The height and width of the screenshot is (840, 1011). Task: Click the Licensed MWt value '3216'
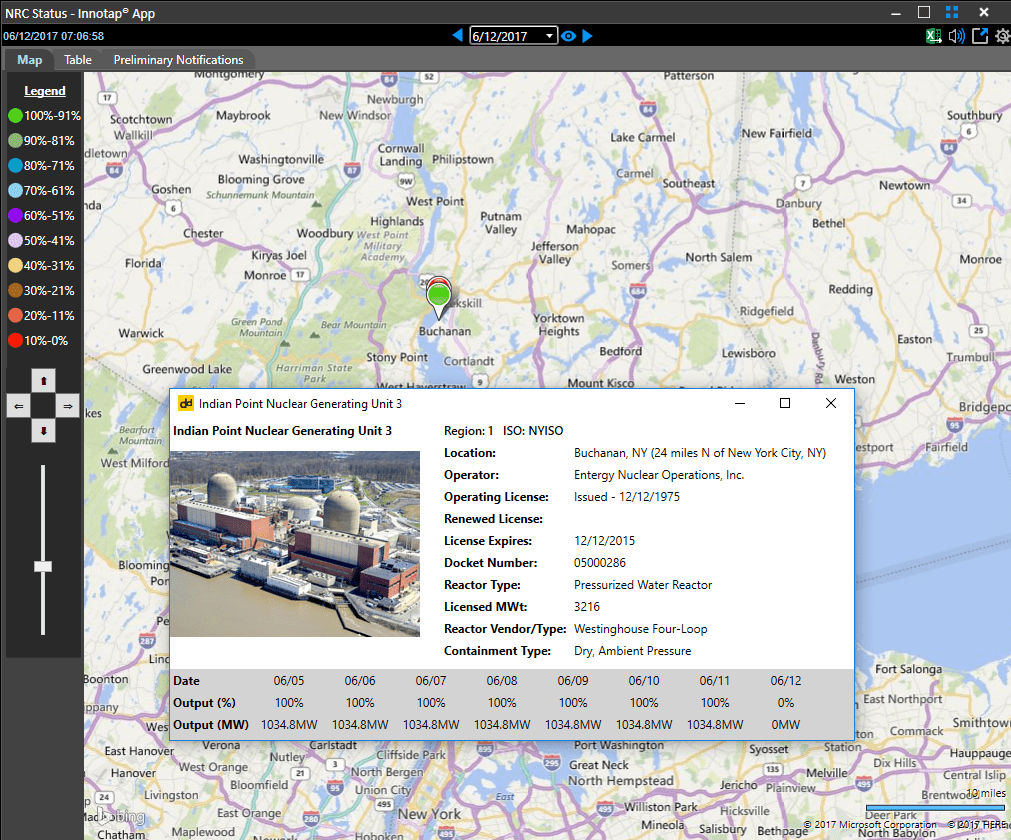(587, 607)
